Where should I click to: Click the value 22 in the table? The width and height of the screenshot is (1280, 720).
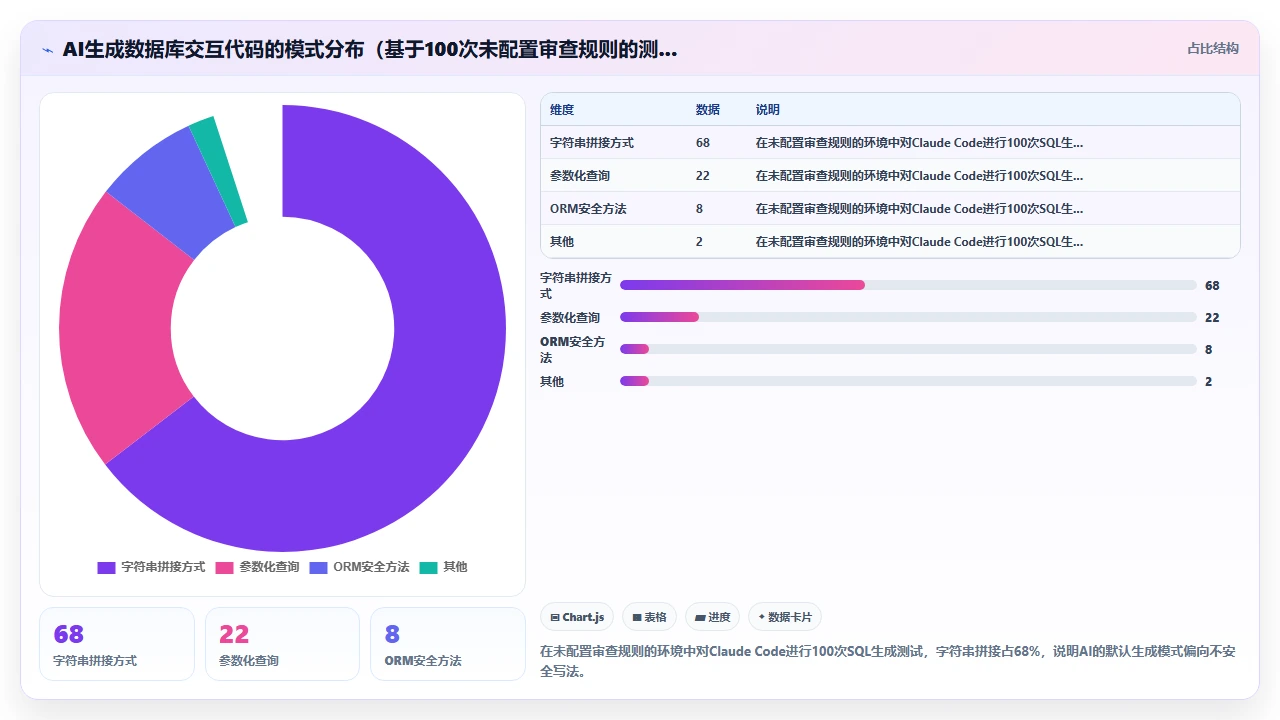click(703, 176)
